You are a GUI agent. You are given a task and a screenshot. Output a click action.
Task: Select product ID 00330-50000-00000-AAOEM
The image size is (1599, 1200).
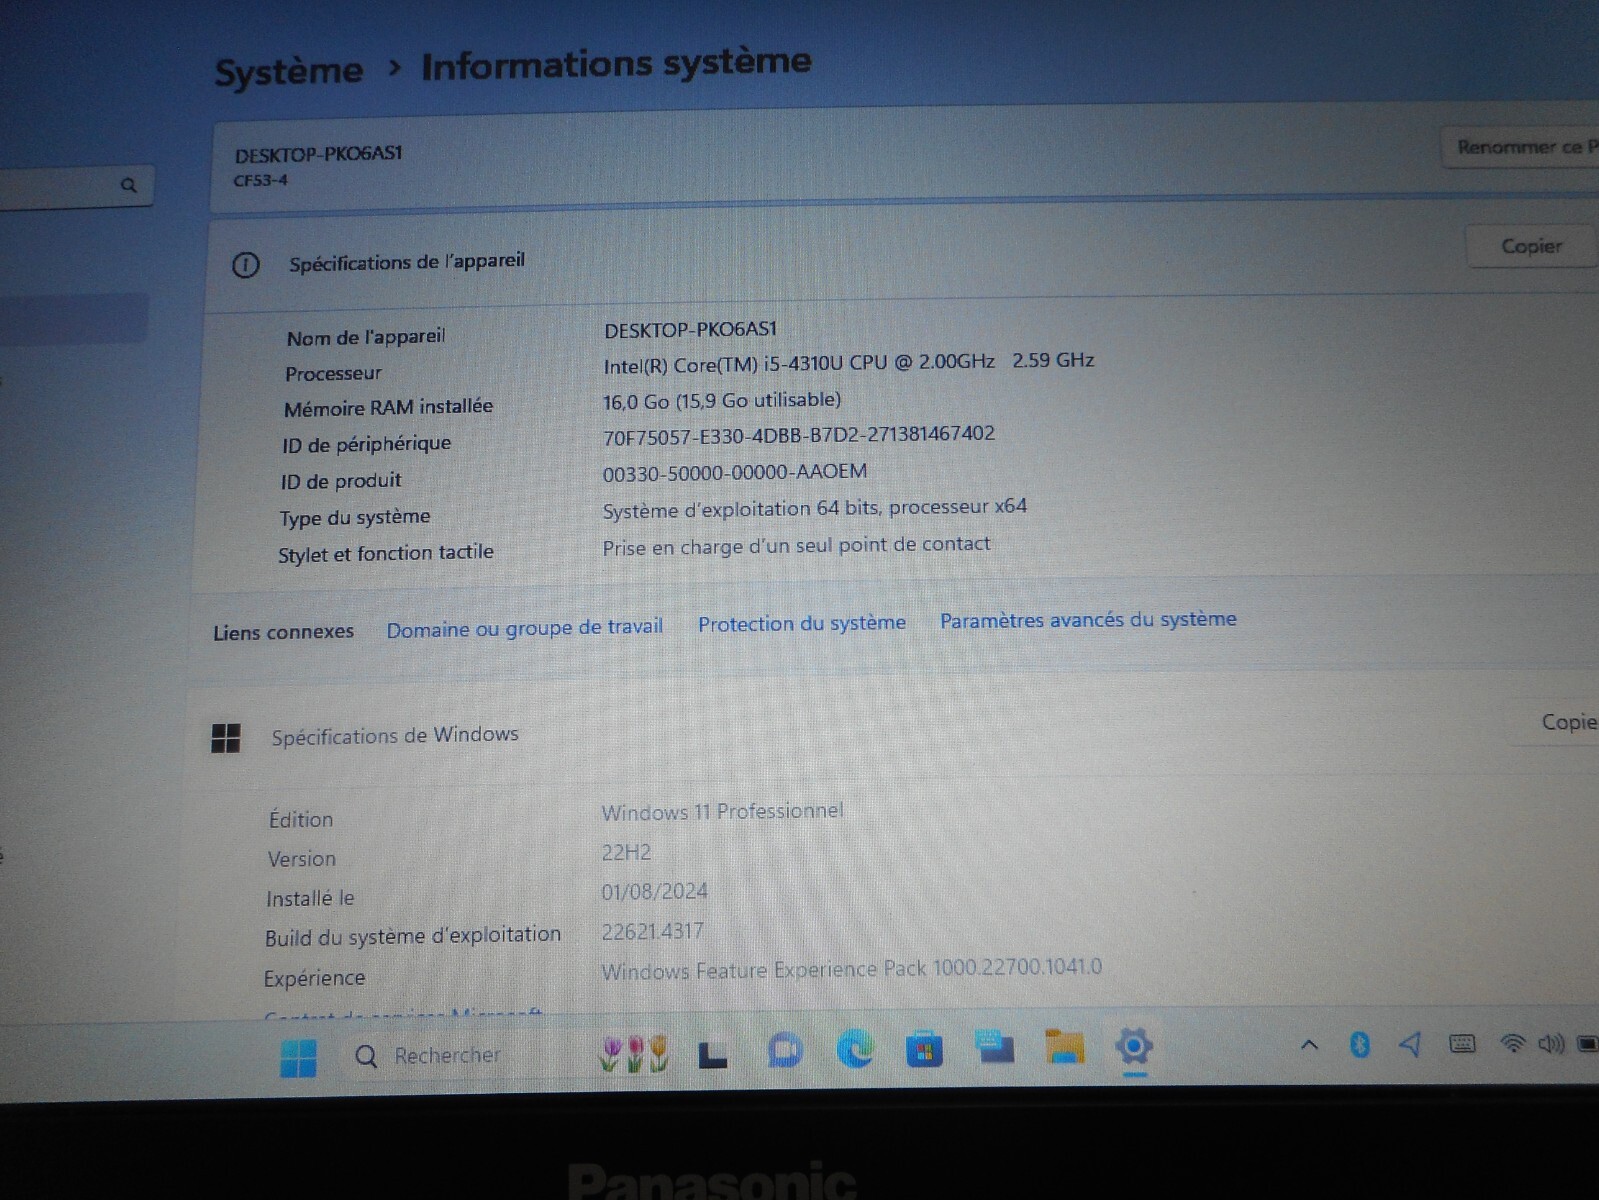pos(734,472)
